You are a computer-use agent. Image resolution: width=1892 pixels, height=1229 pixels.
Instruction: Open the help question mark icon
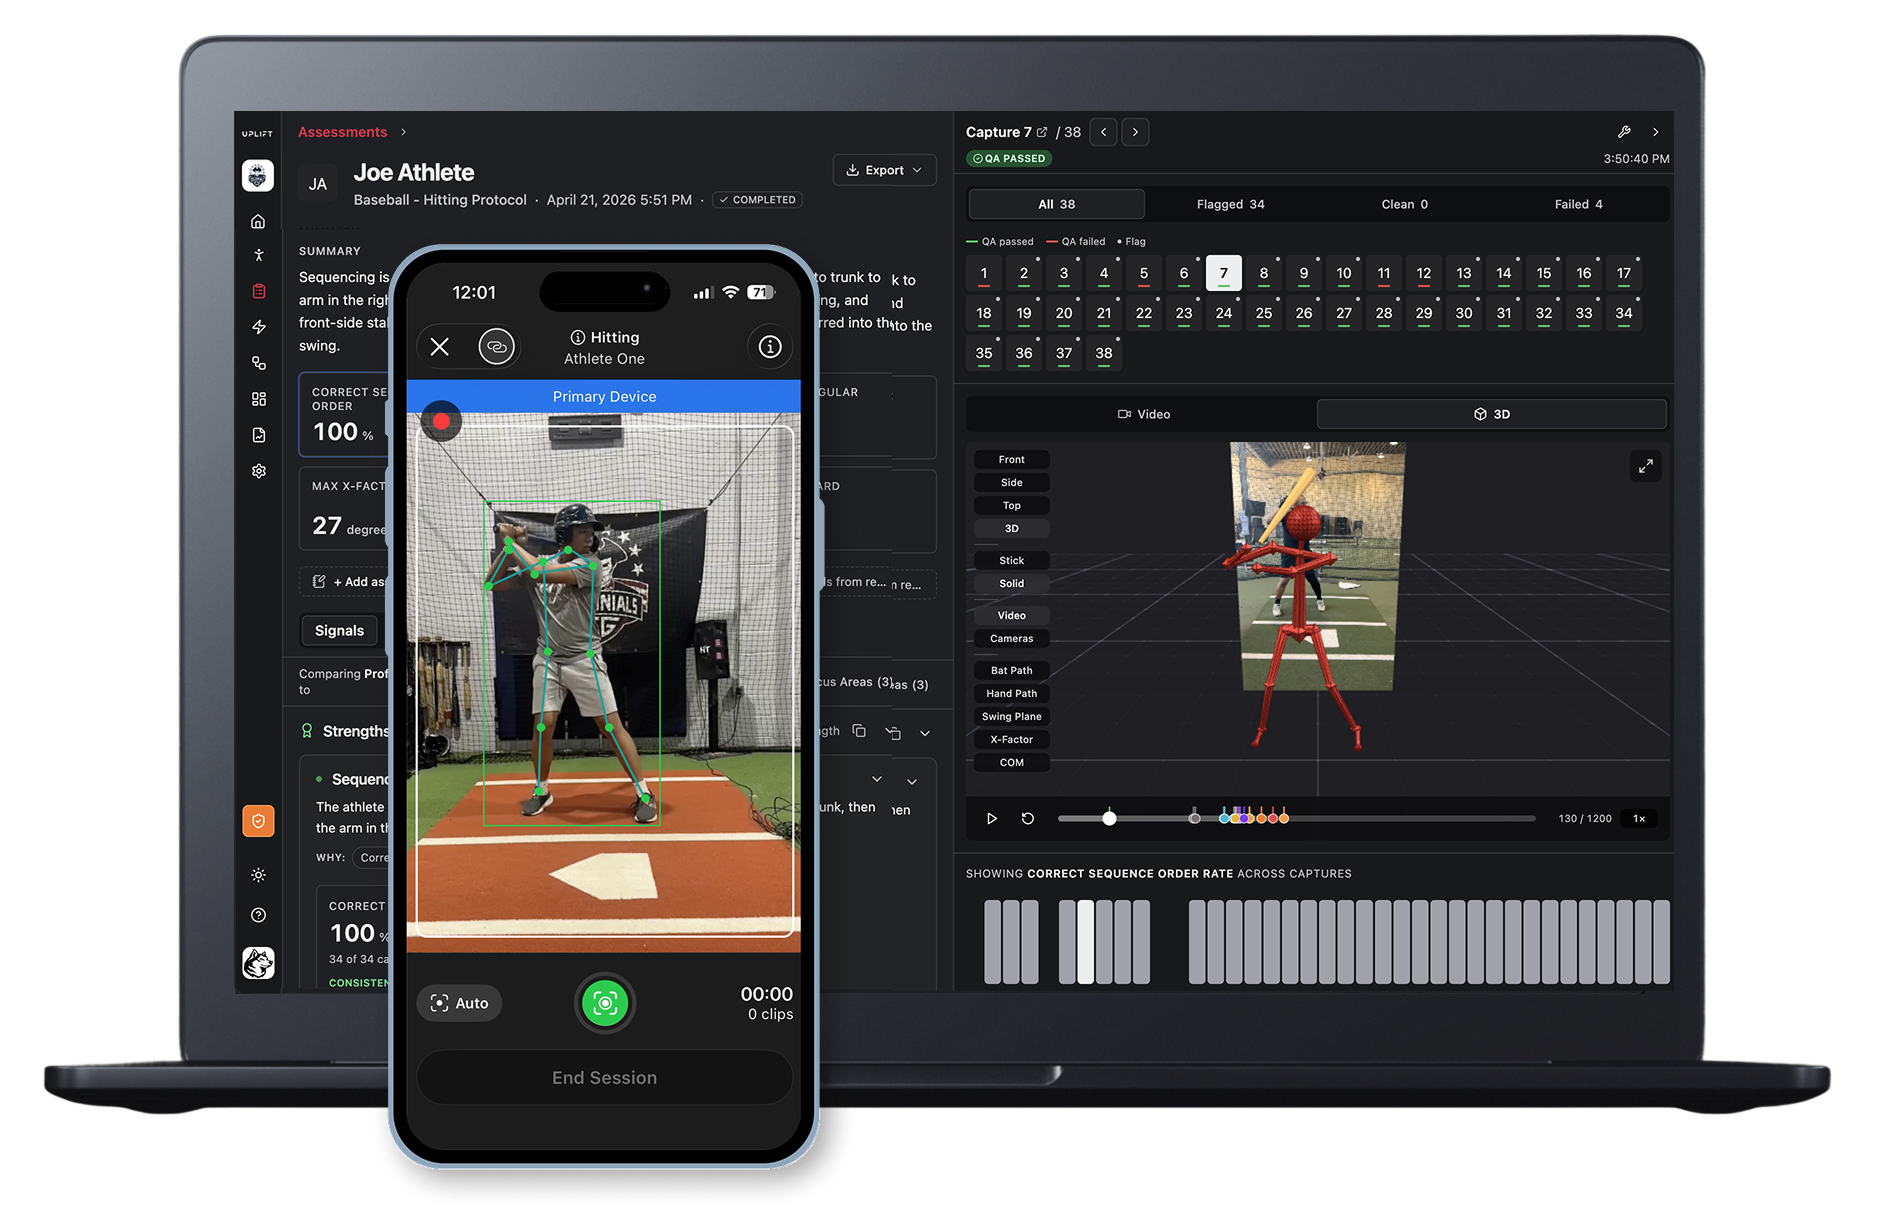tap(258, 915)
